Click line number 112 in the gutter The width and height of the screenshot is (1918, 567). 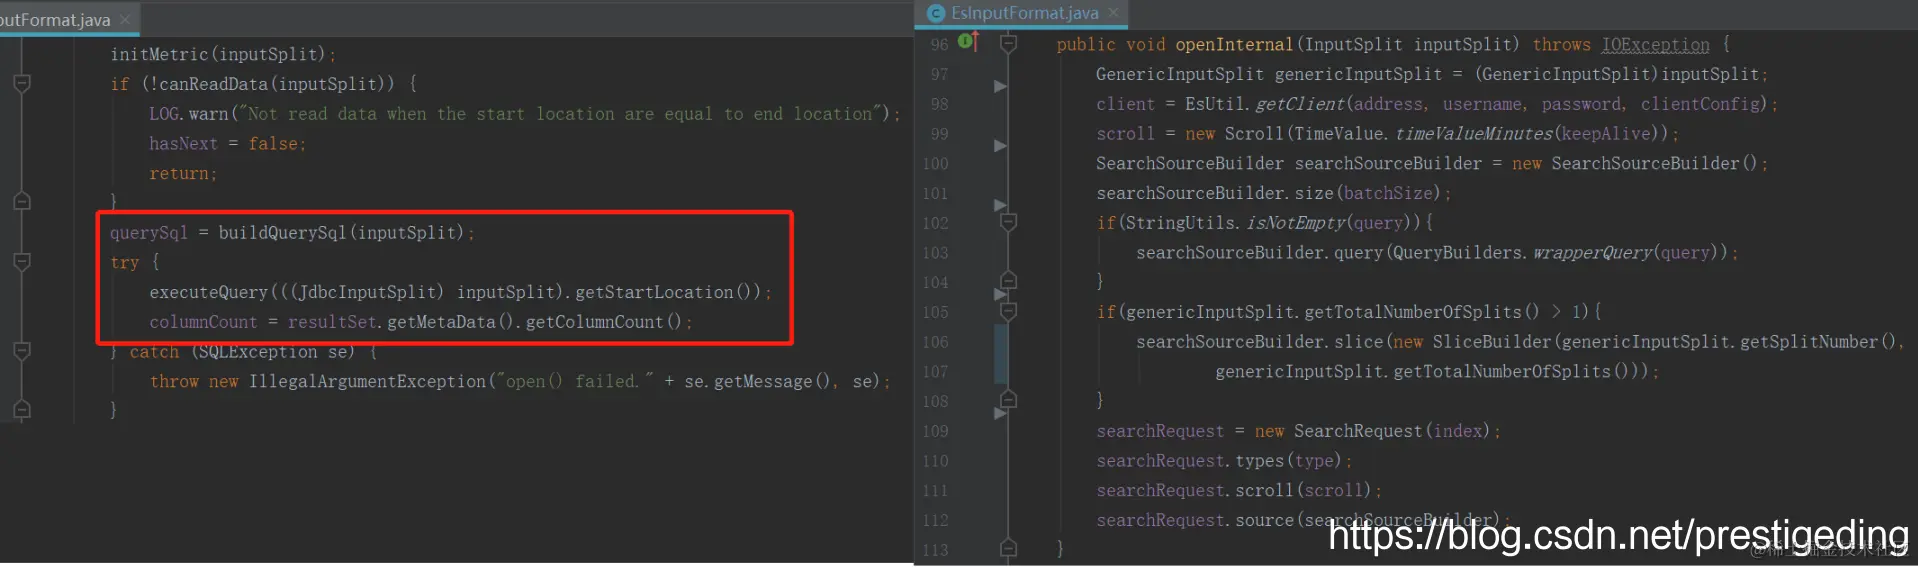click(935, 520)
